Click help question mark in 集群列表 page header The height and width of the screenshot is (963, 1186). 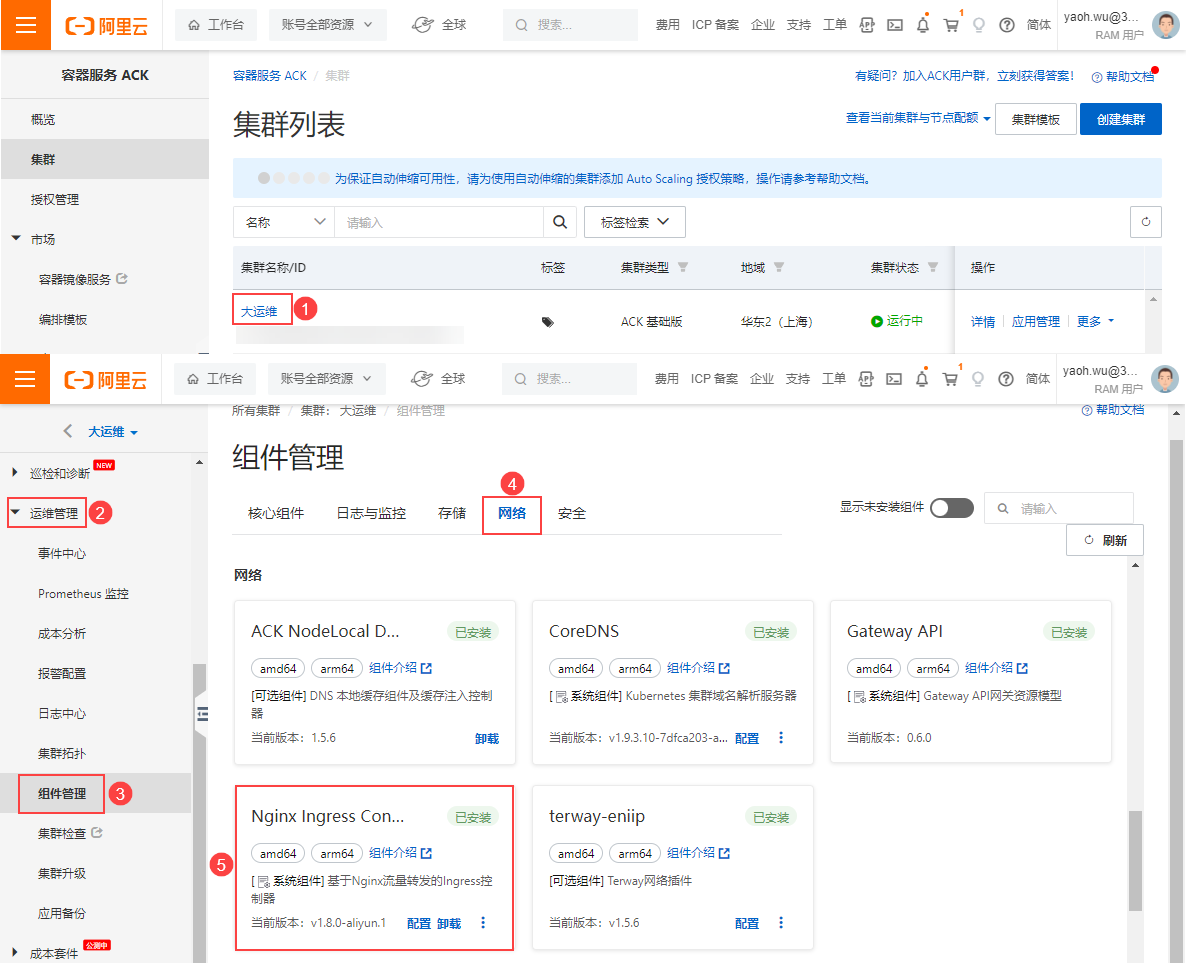tap(1007, 25)
